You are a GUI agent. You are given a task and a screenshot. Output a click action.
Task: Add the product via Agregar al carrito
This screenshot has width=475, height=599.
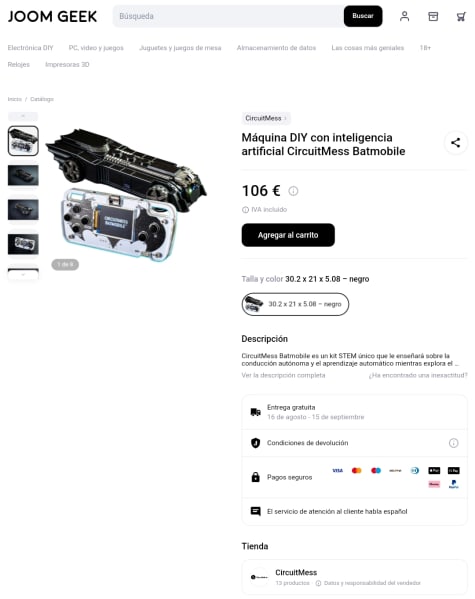pyautogui.click(x=288, y=235)
